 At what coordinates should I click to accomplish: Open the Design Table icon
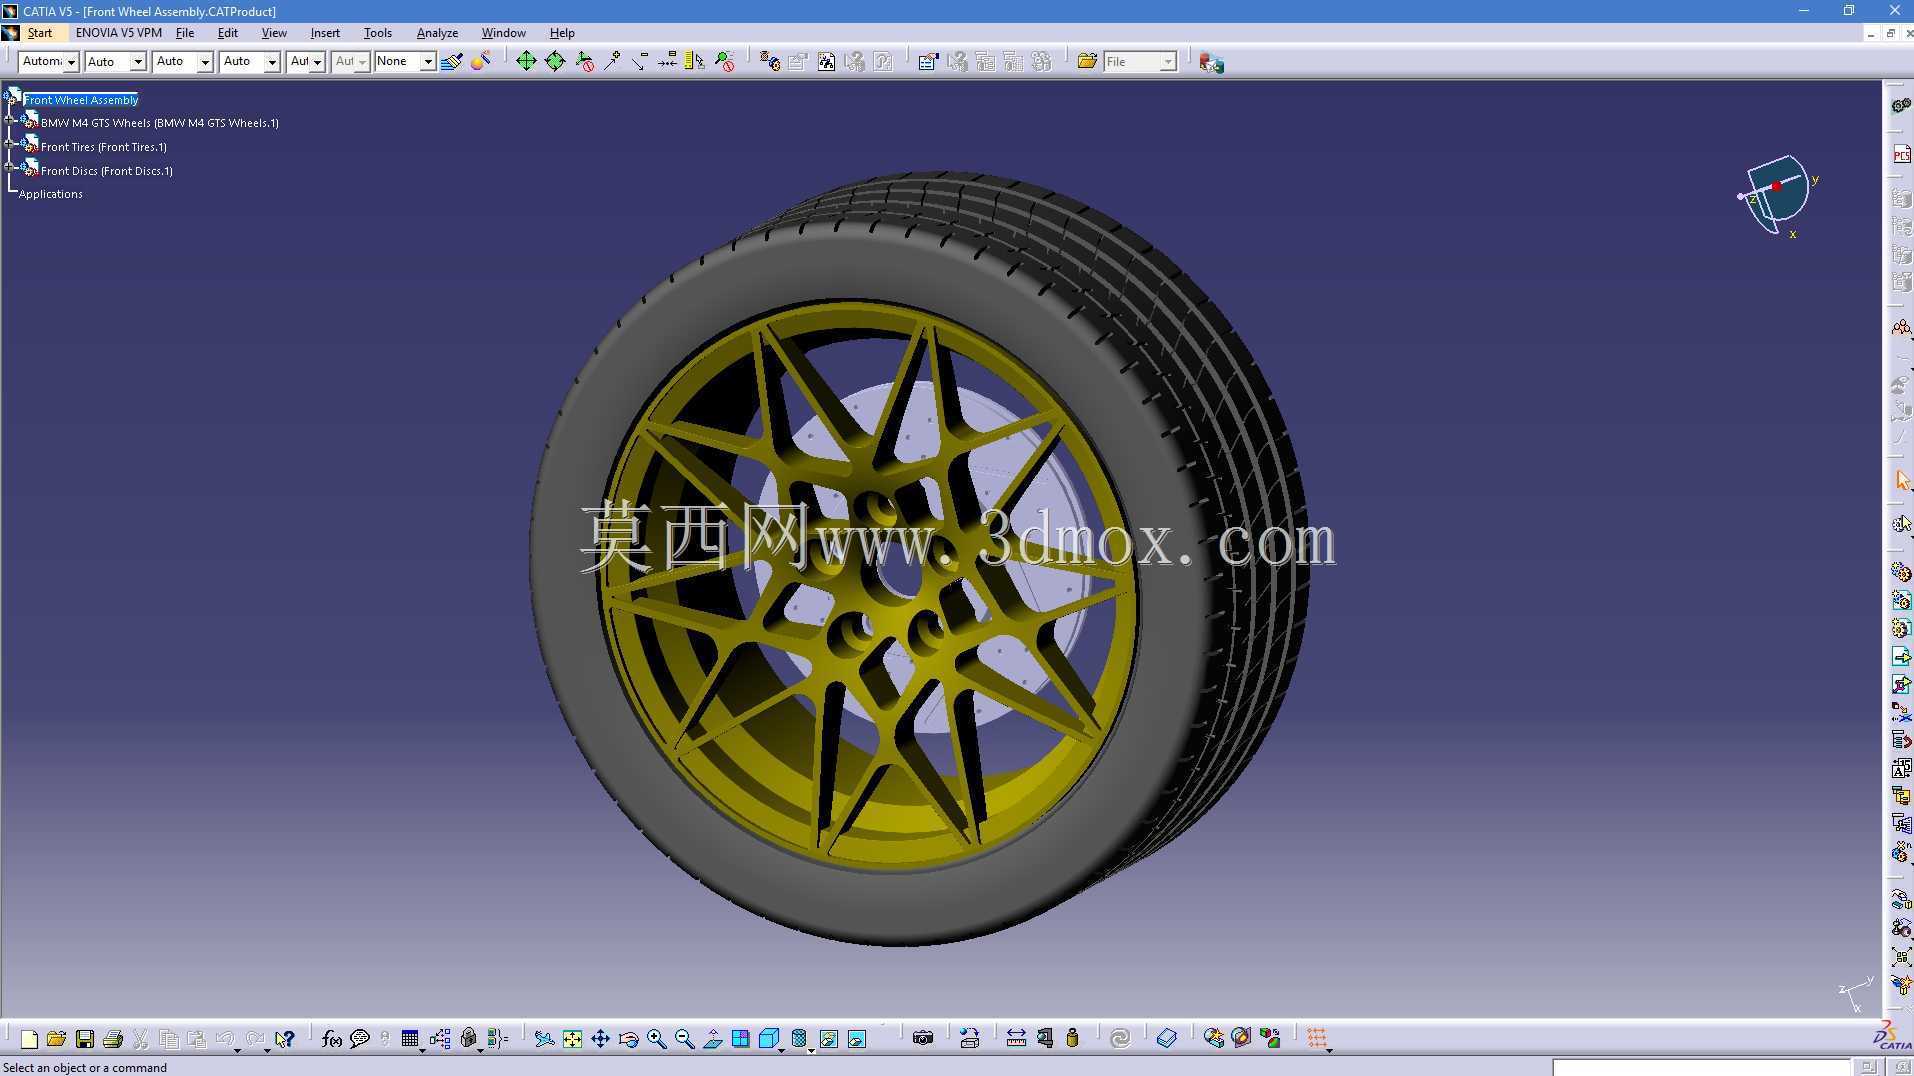pyautogui.click(x=410, y=1039)
